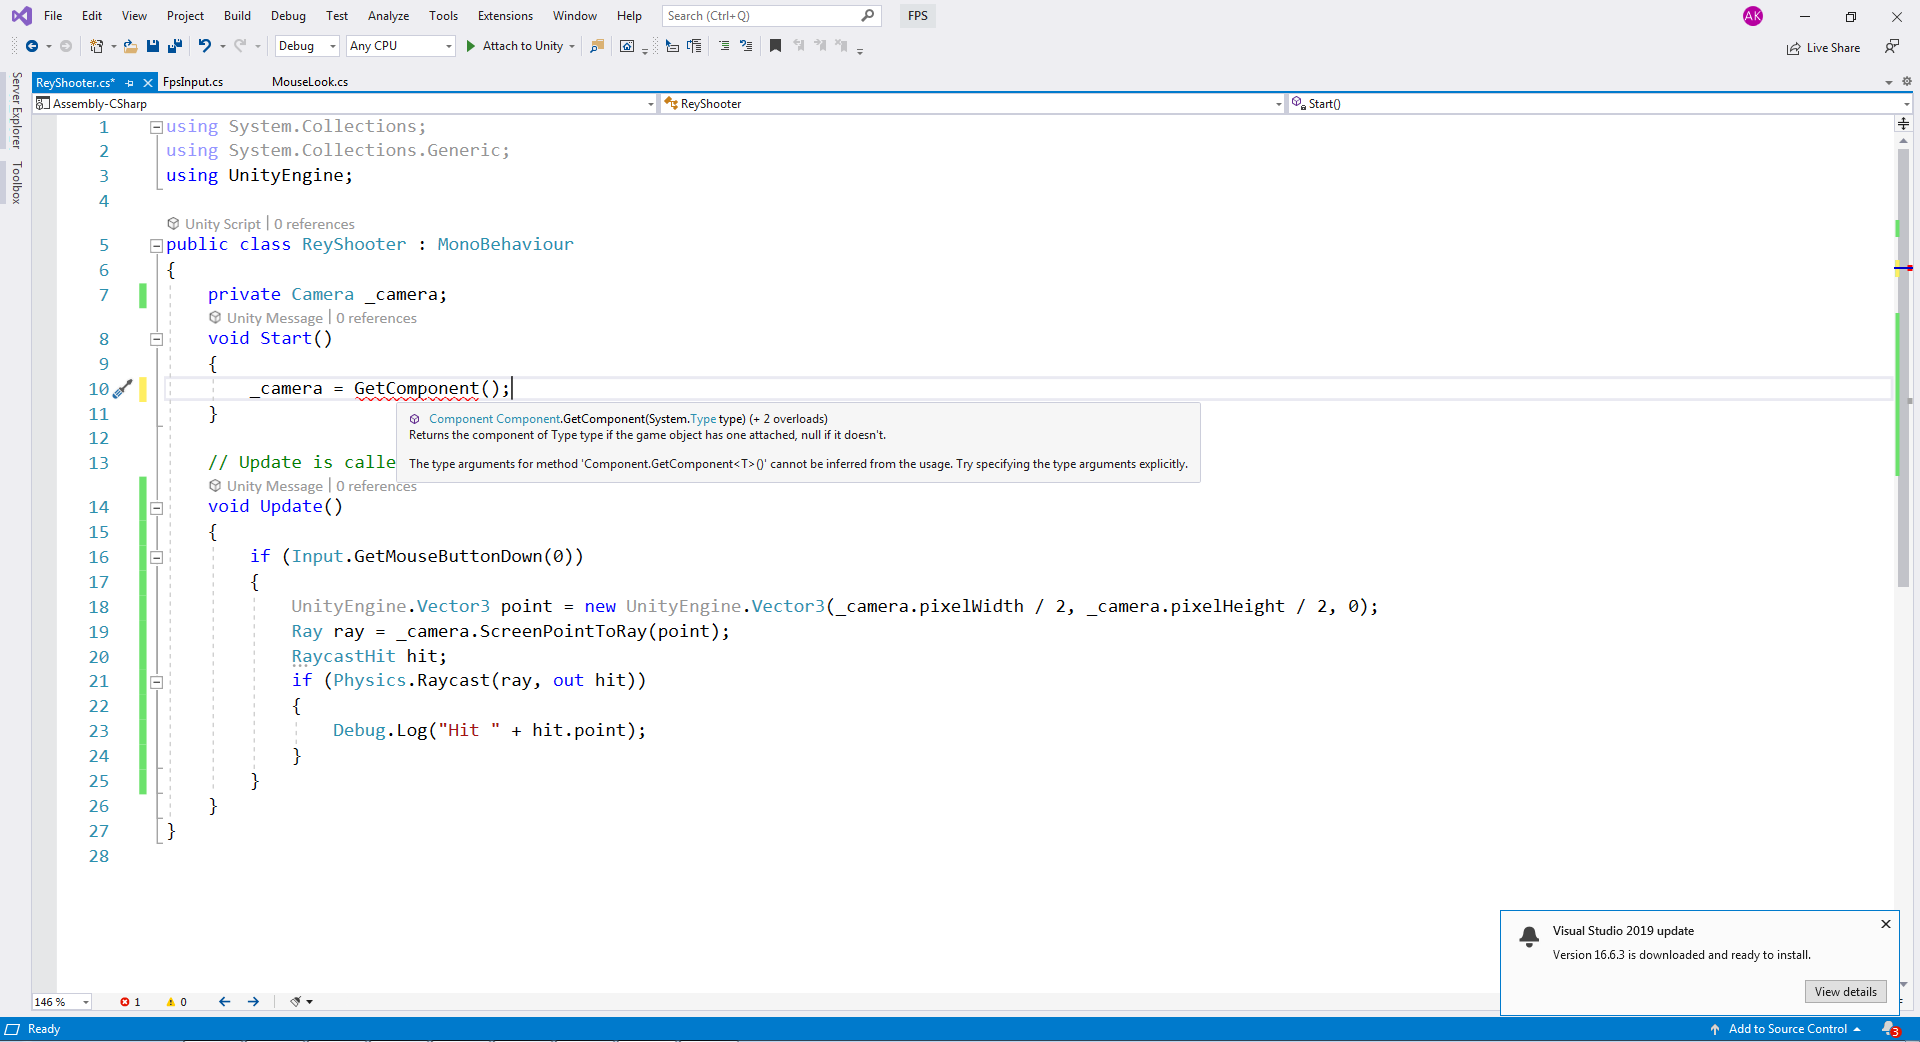Click the Undo arrow icon
1920x1042 pixels.
pos(205,46)
